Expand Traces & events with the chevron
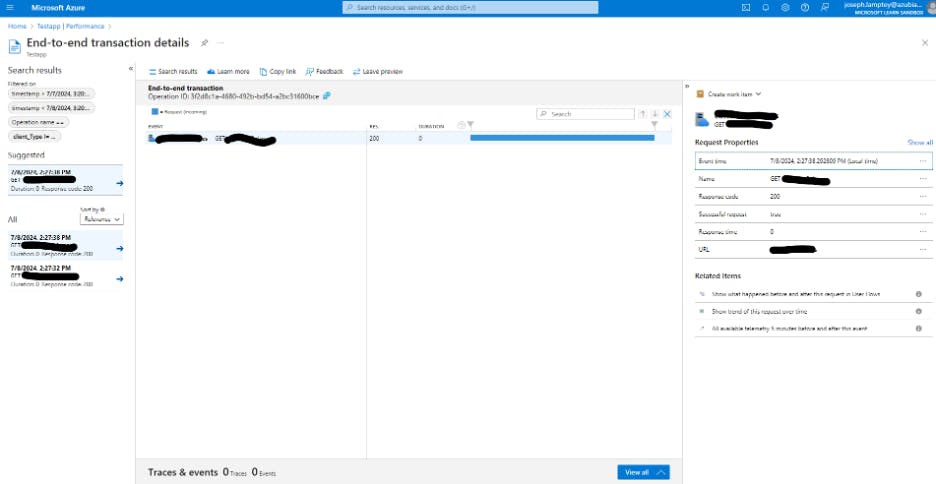Screen dimensions: 936x484 click(x=661, y=472)
